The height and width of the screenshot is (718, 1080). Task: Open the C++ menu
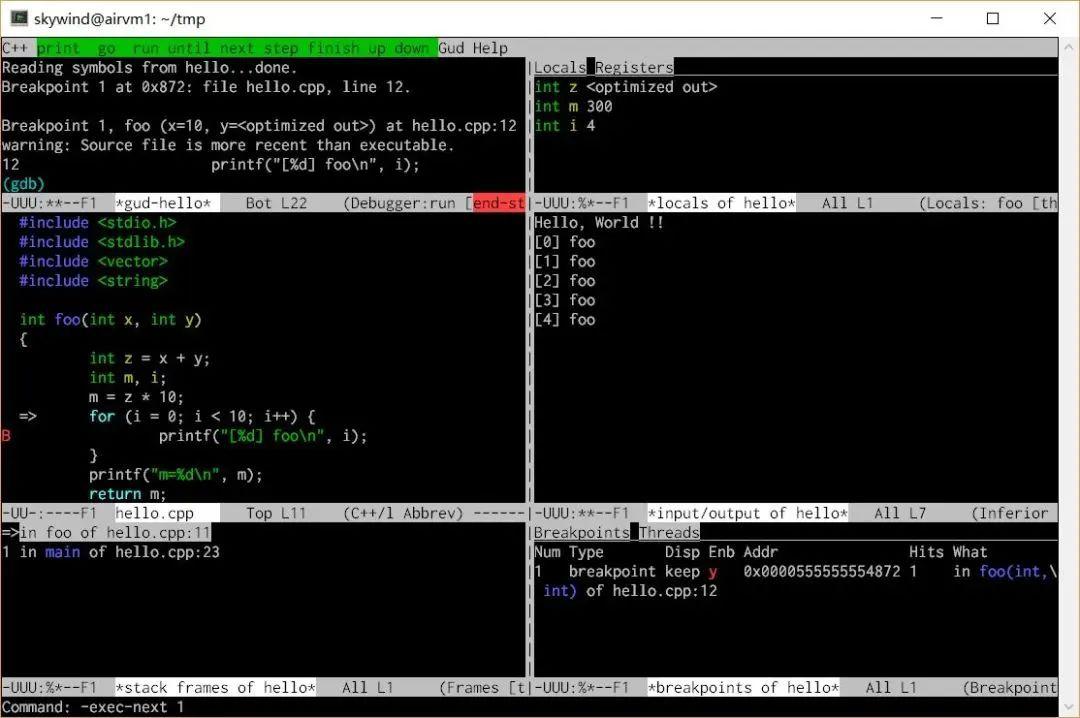click(14, 48)
